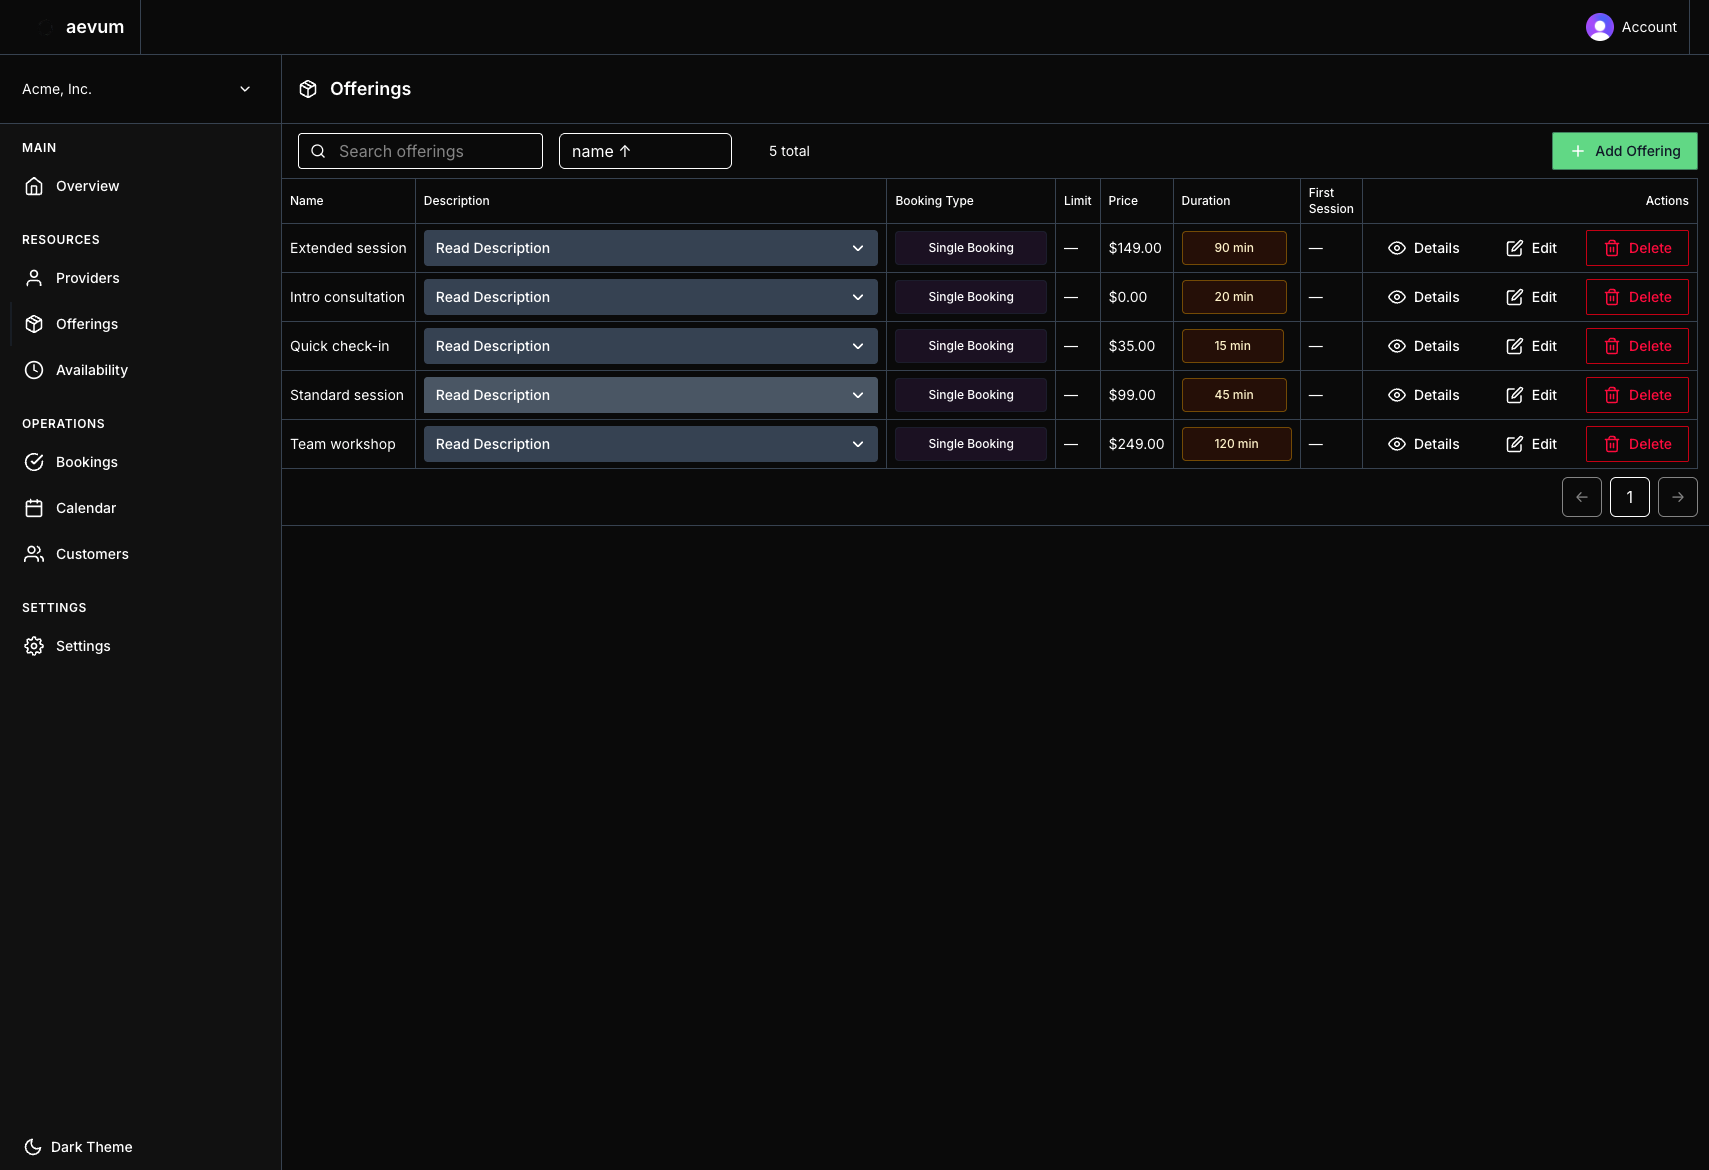The height and width of the screenshot is (1170, 1709).
Task: View Details for Team workshop
Action: click(x=1424, y=444)
